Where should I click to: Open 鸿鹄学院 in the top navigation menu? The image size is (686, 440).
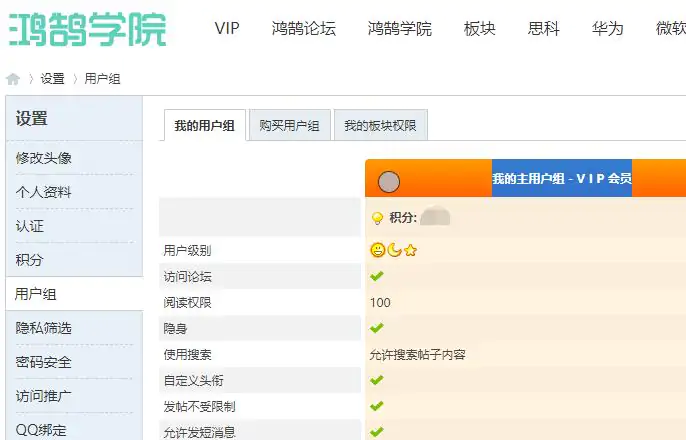(x=399, y=29)
